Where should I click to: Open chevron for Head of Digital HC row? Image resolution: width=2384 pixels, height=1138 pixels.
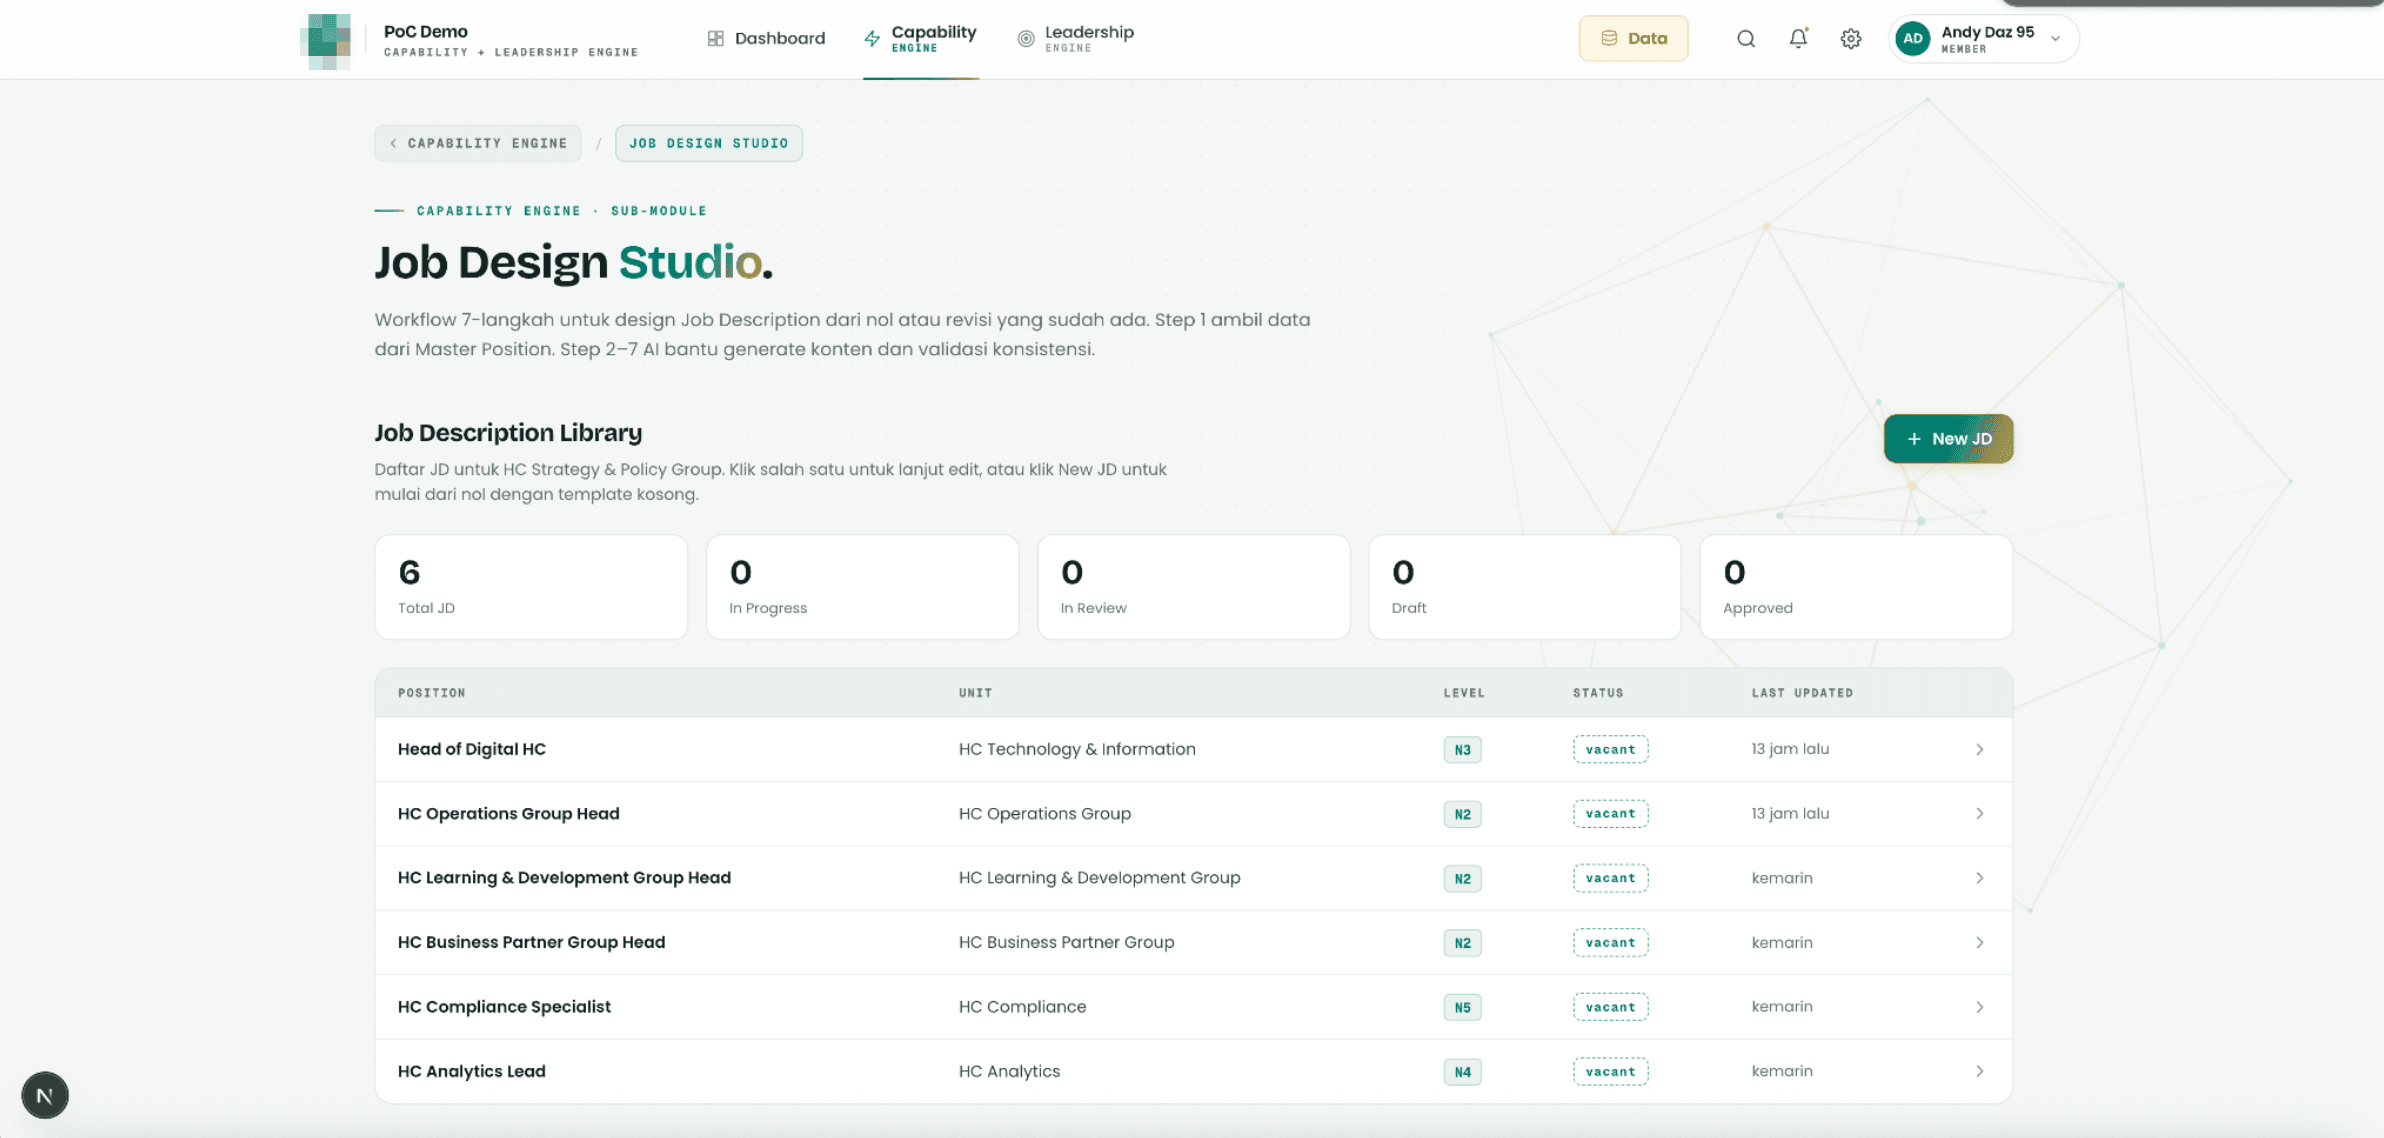point(1980,749)
